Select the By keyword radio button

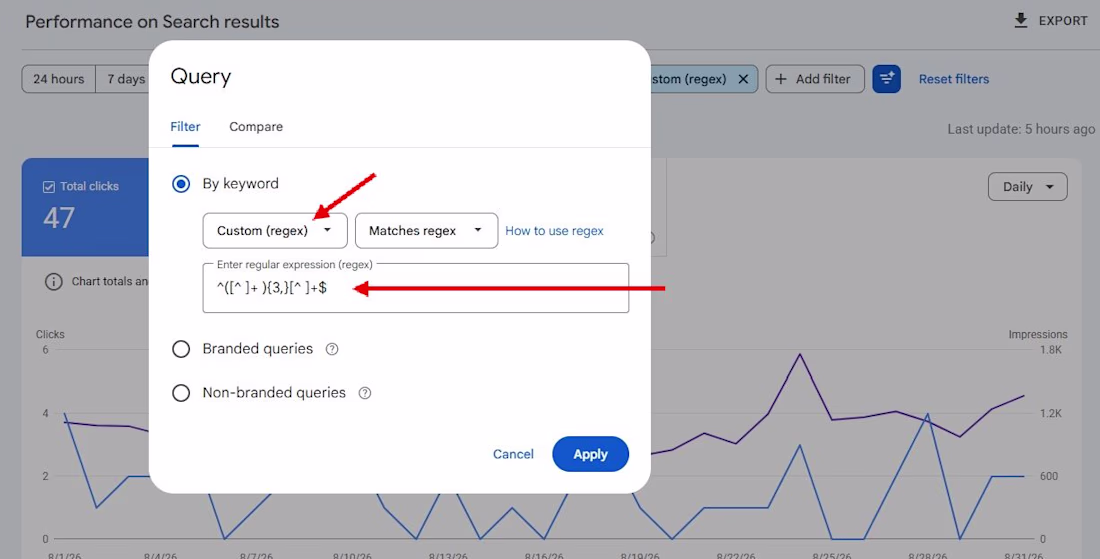(181, 184)
